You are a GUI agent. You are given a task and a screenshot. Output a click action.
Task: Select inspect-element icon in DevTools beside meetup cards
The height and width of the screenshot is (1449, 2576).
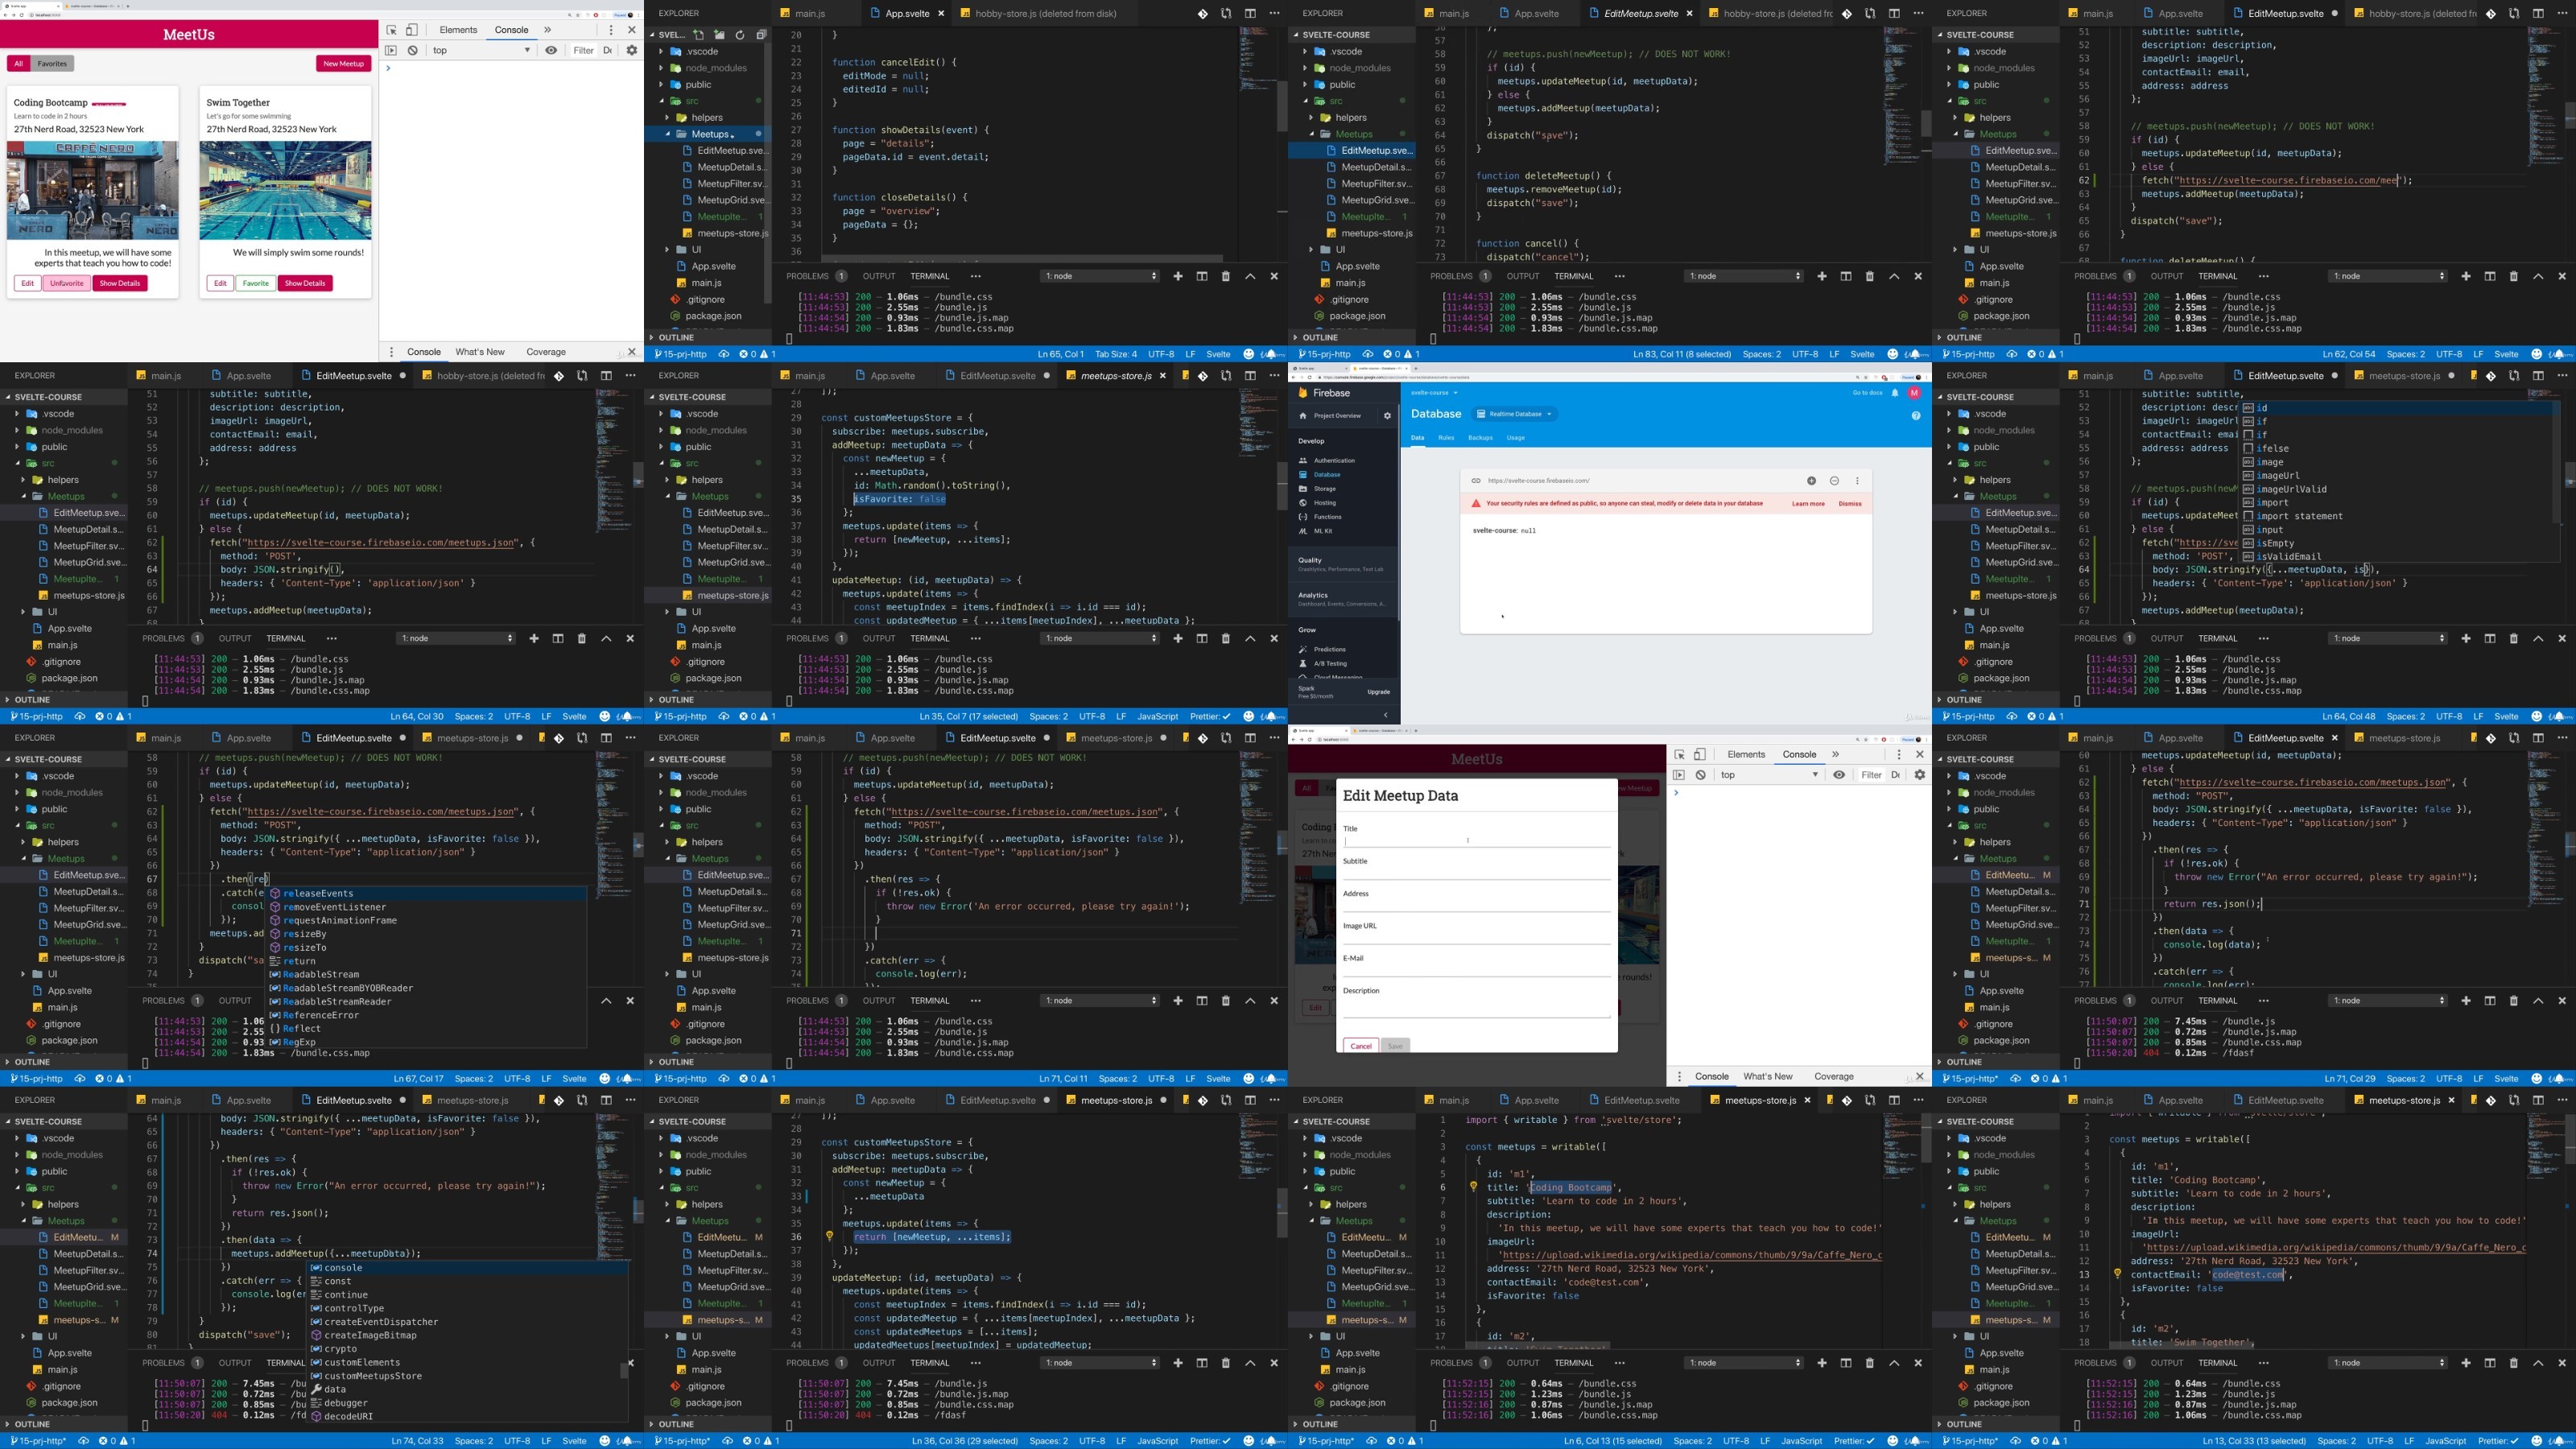[391, 30]
